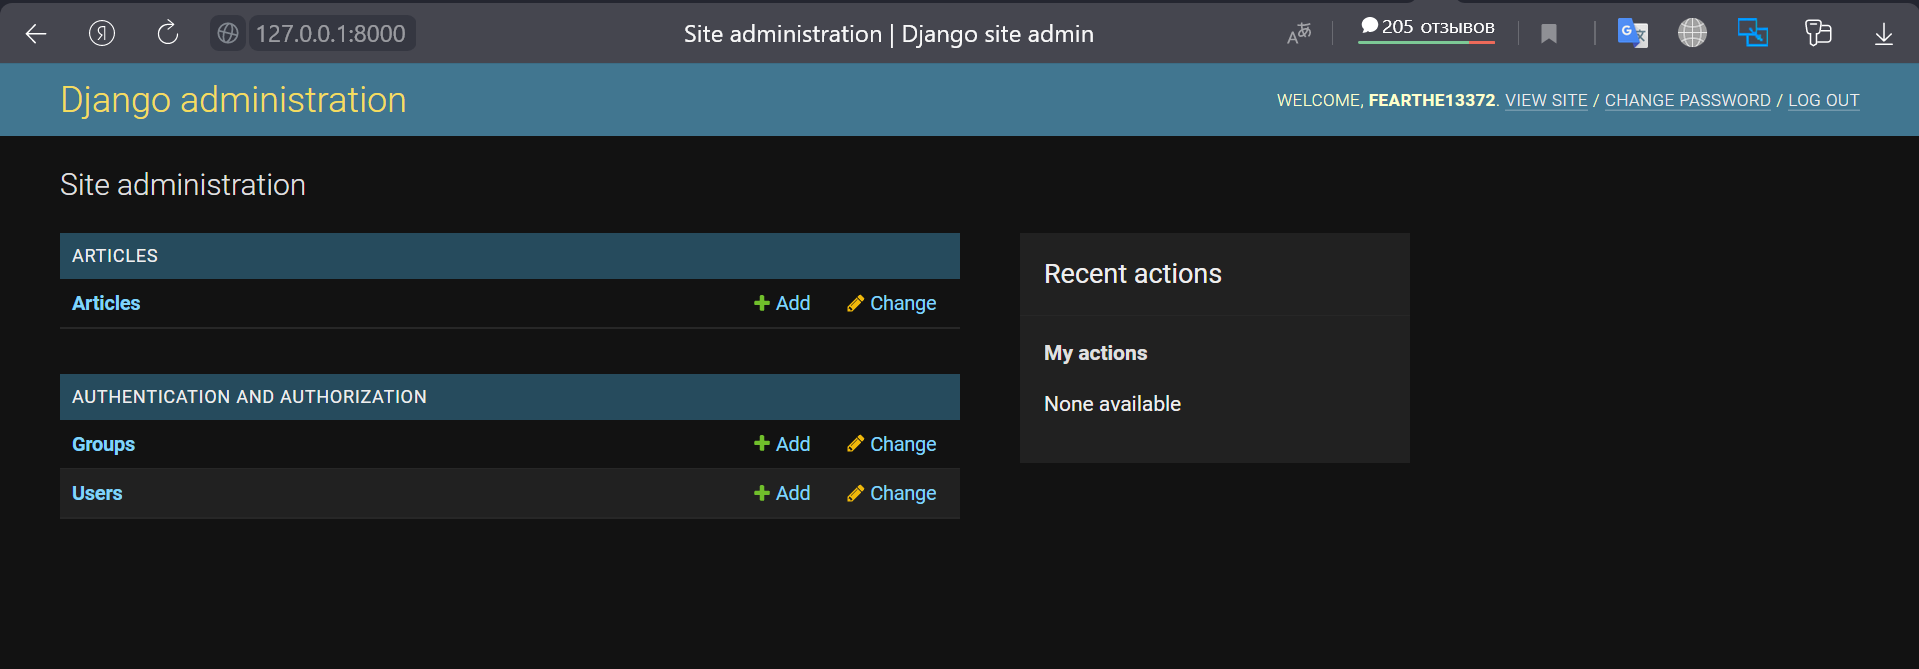1919x669 pixels.
Task: Open the View site link
Action: [x=1546, y=100]
